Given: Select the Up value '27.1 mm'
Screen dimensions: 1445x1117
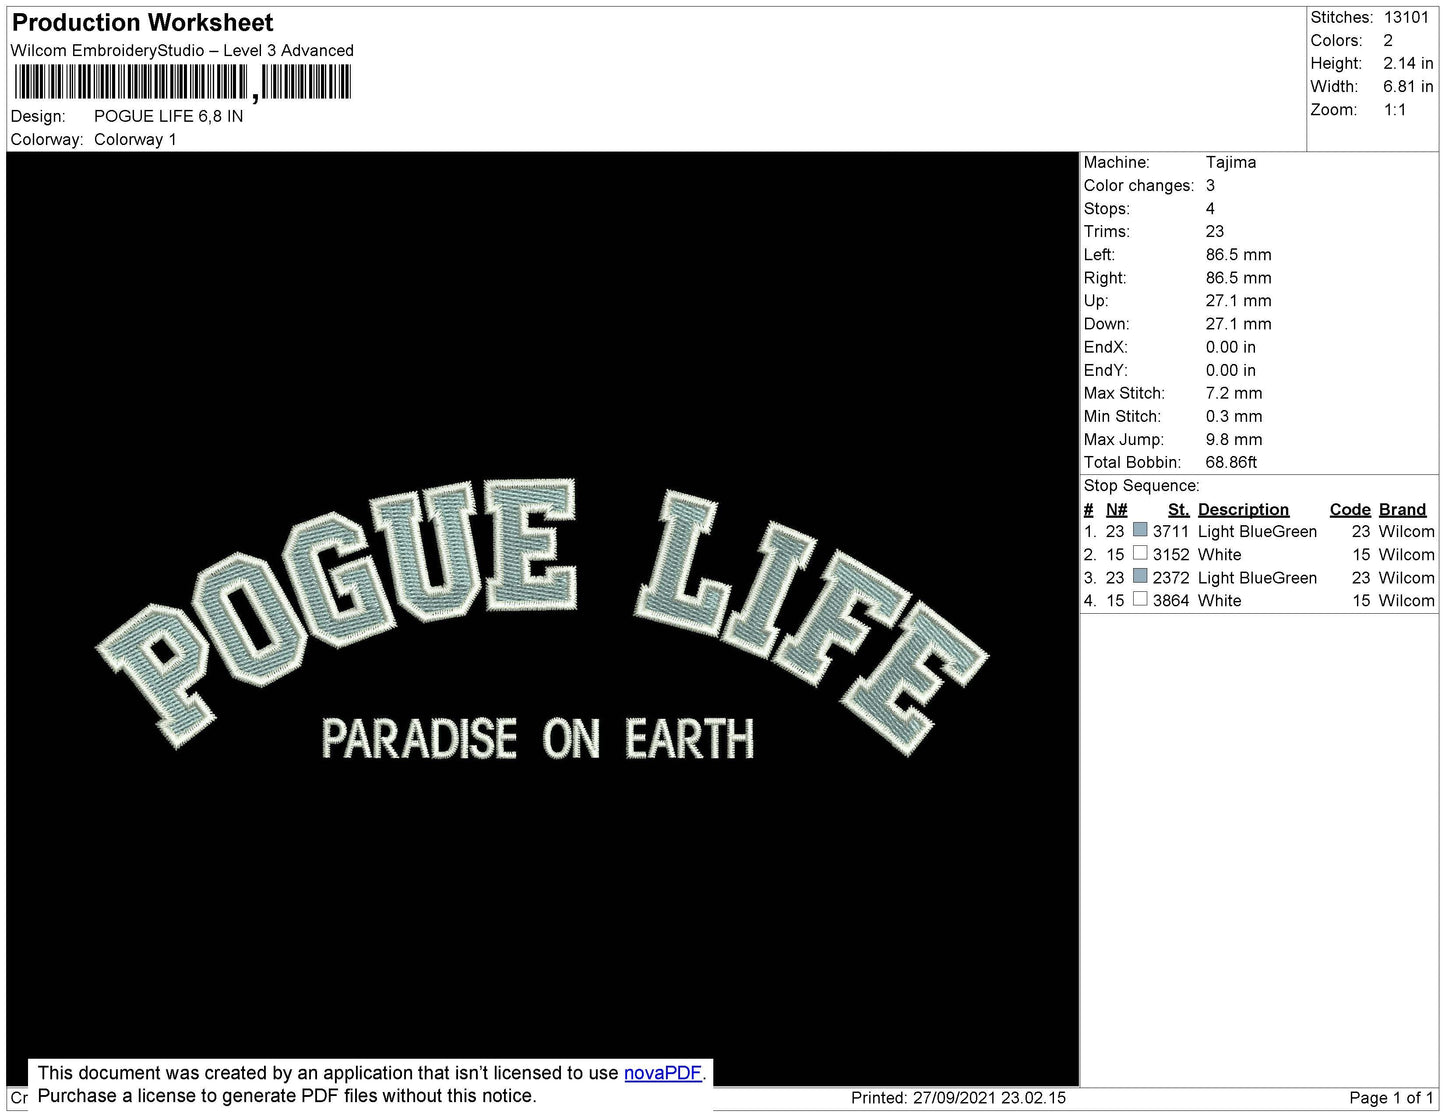Looking at the screenshot, I should pyautogui.click(x=1239, y=300).
